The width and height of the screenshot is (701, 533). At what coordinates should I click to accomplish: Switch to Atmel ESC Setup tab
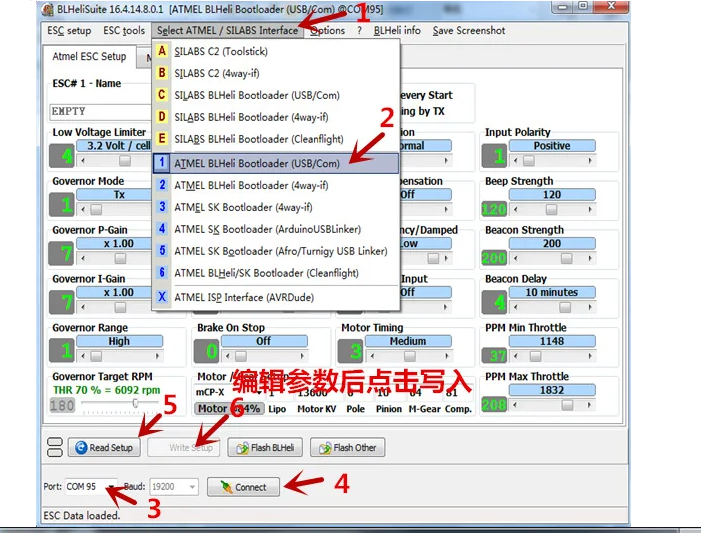click(89, 57)
